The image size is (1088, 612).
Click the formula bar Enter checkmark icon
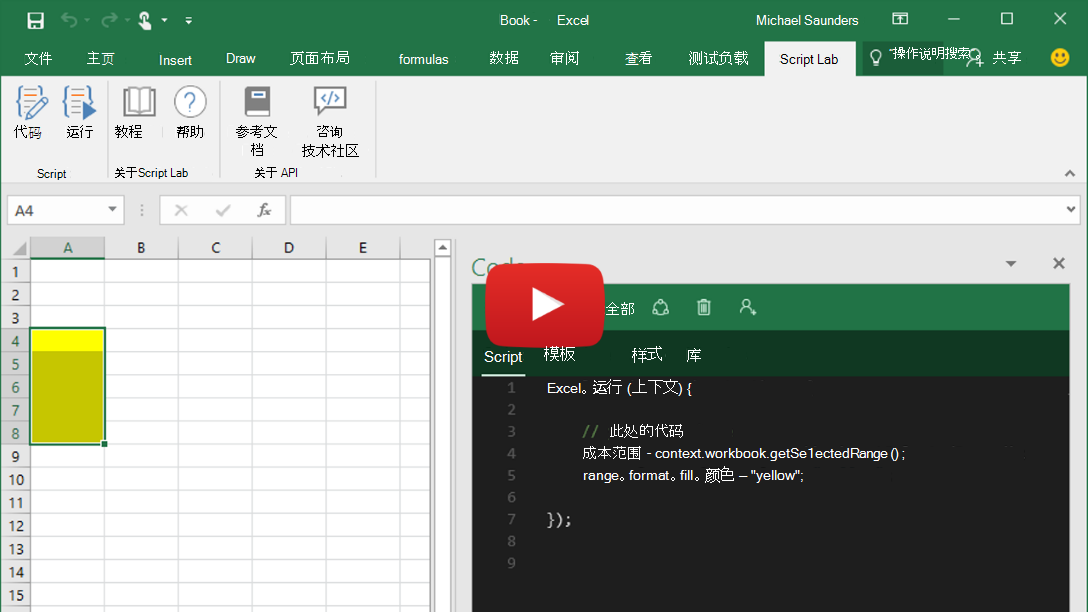[x=223, y=210]
